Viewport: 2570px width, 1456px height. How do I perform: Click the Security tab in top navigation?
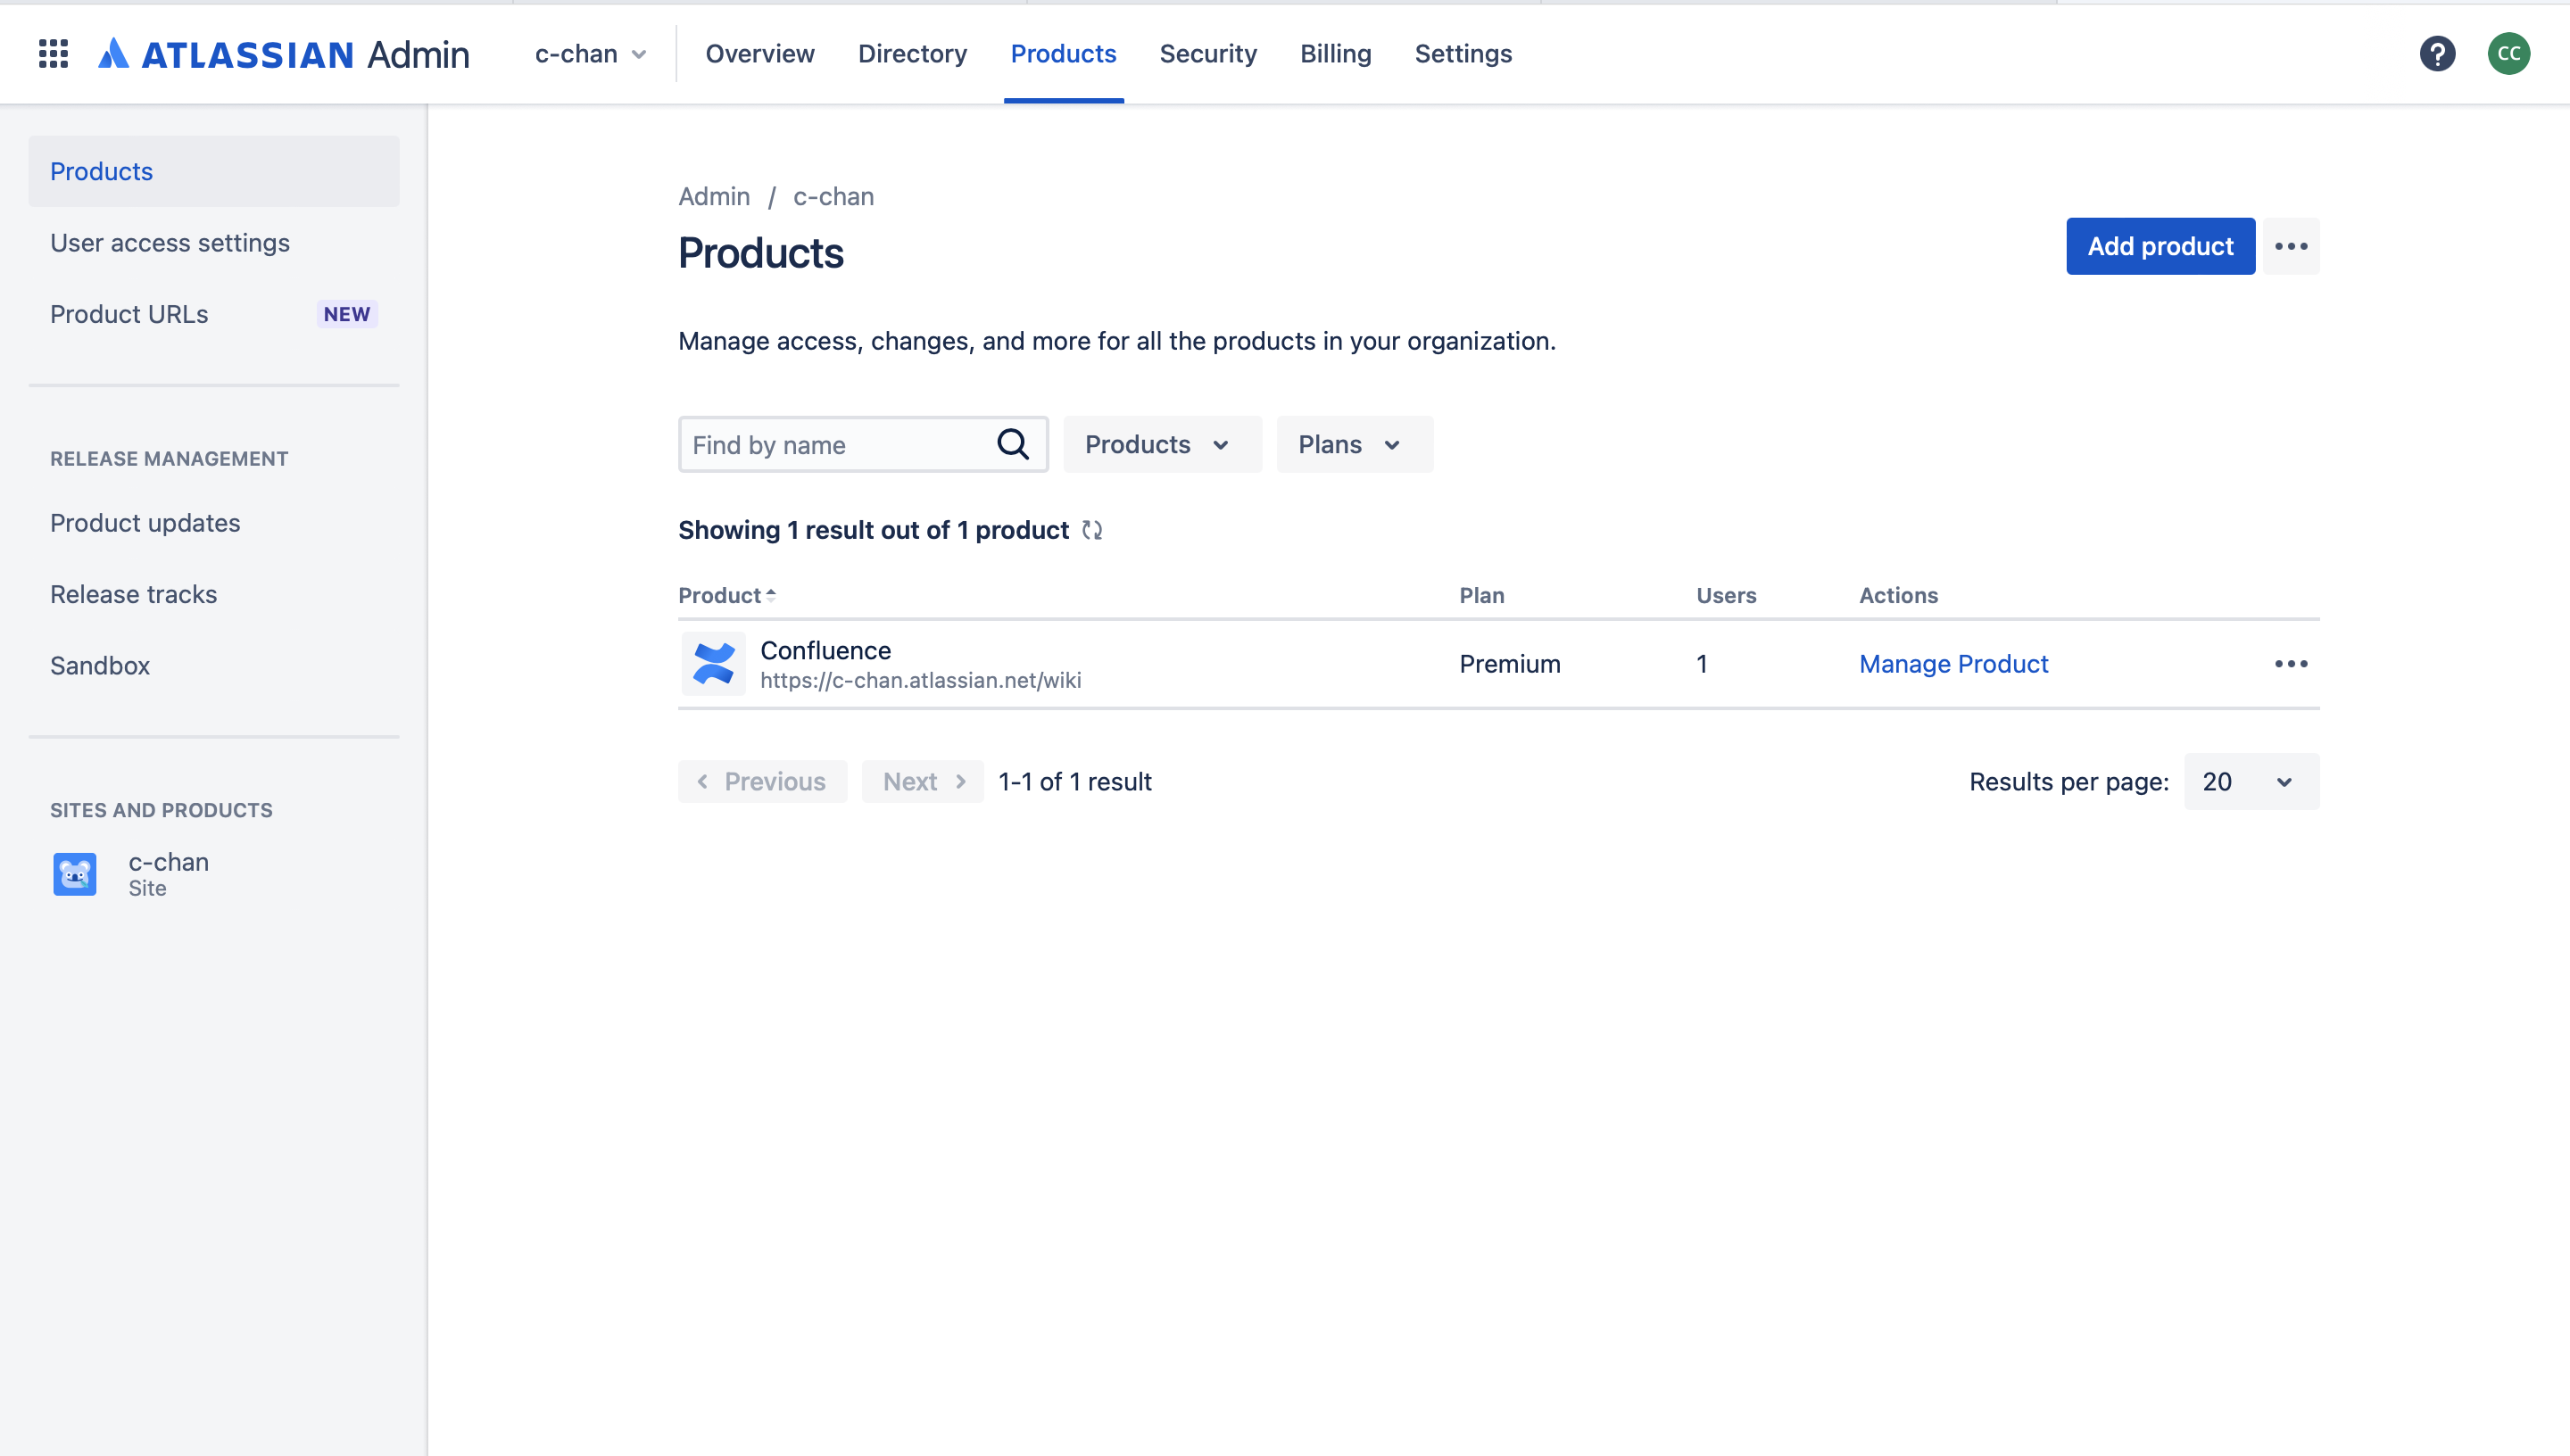pos(1209,53)
